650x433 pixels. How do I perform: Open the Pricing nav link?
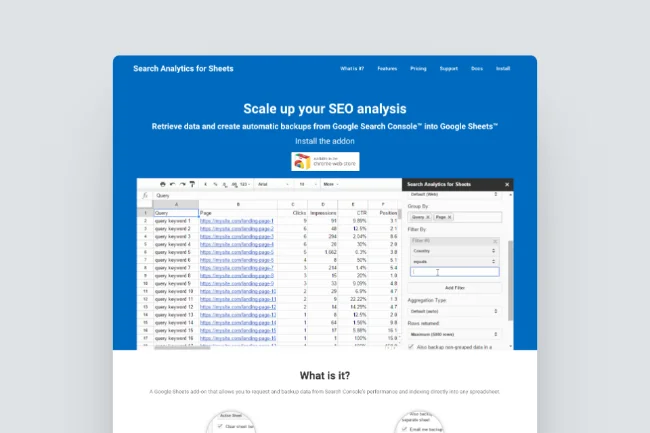[418, 69]
